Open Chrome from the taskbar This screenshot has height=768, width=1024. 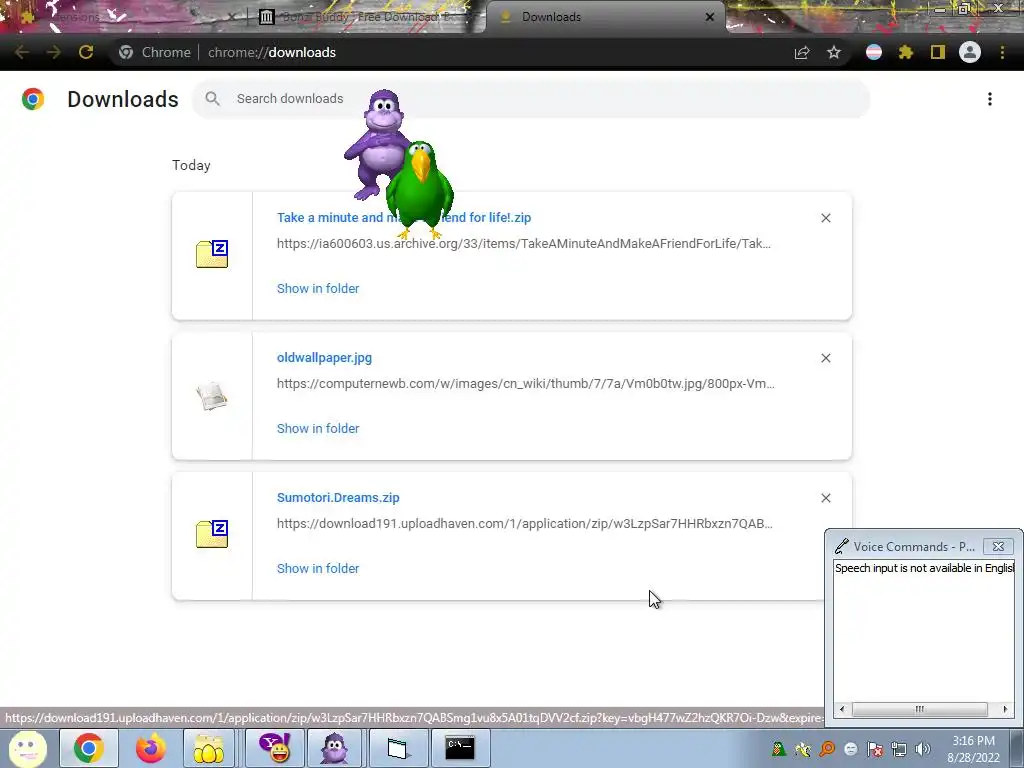point(89,748)
